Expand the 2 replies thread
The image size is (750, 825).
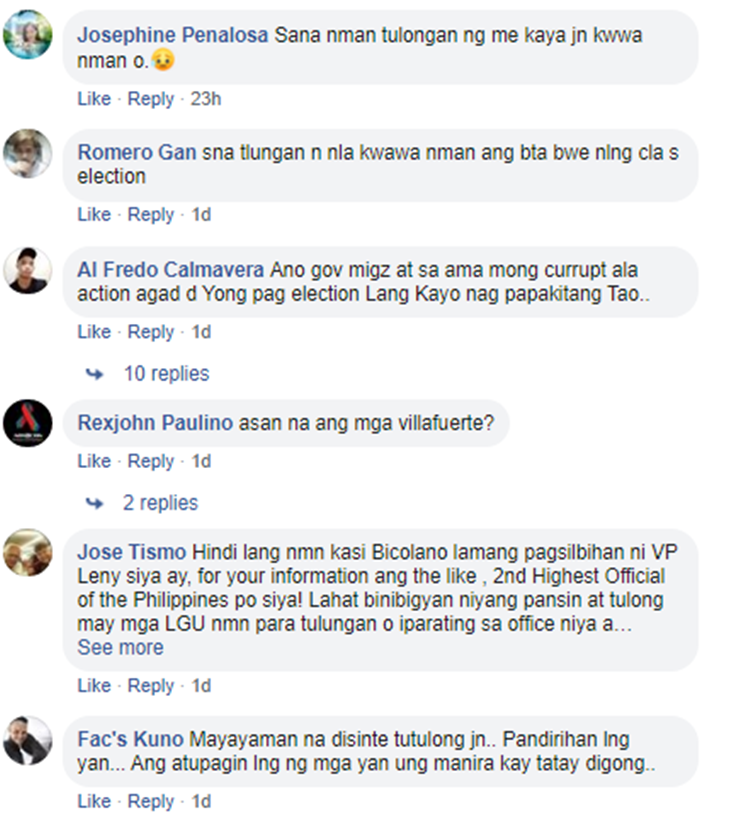[161, 503]
